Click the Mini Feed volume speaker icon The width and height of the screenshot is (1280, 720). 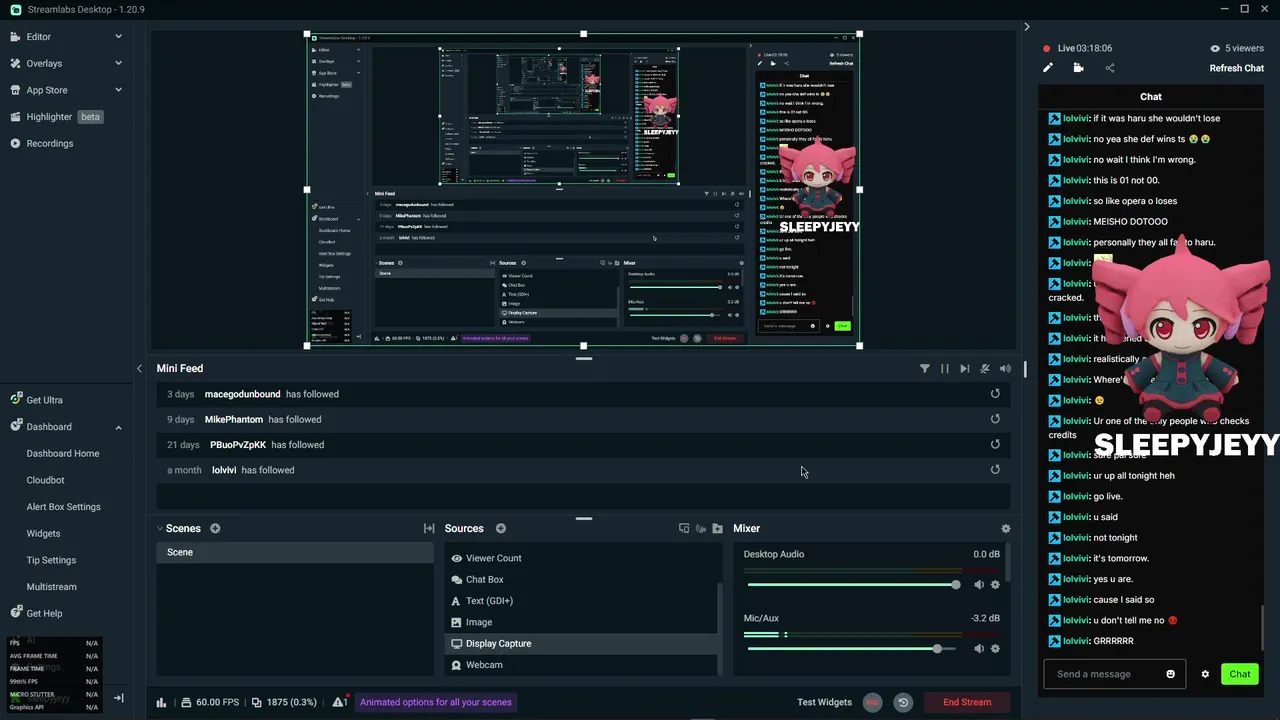tap(1005, 369)
